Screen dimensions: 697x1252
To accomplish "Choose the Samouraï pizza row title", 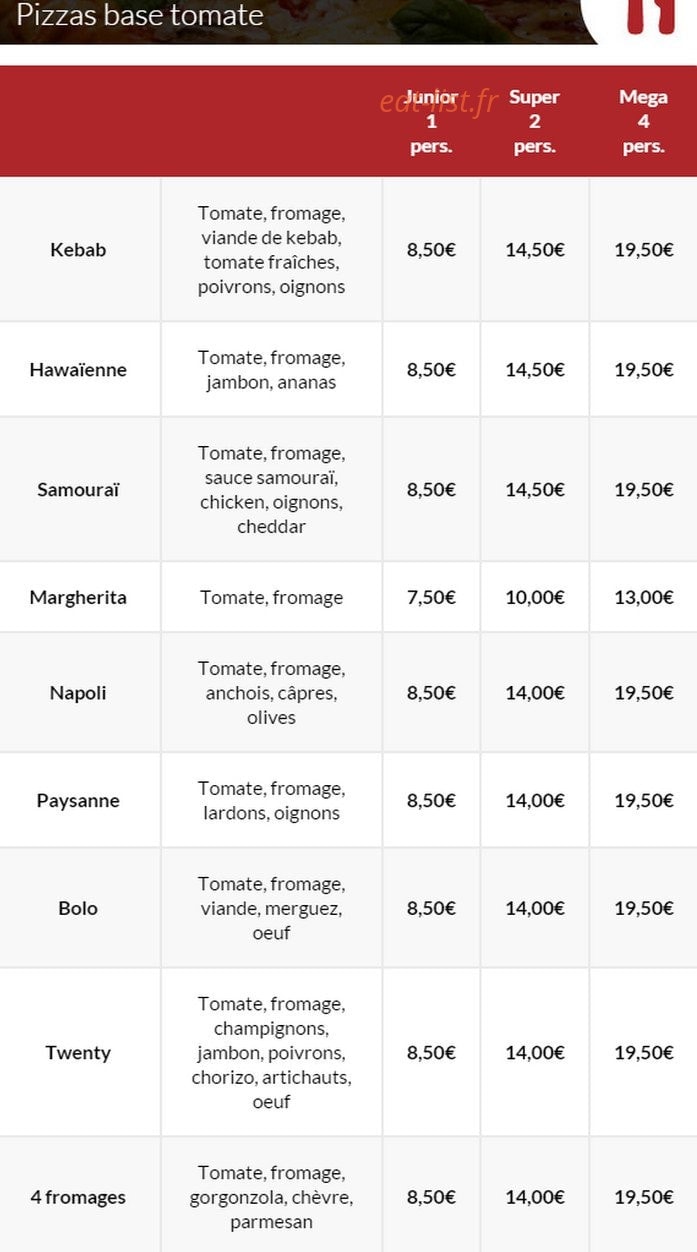I will click(78, 490).
